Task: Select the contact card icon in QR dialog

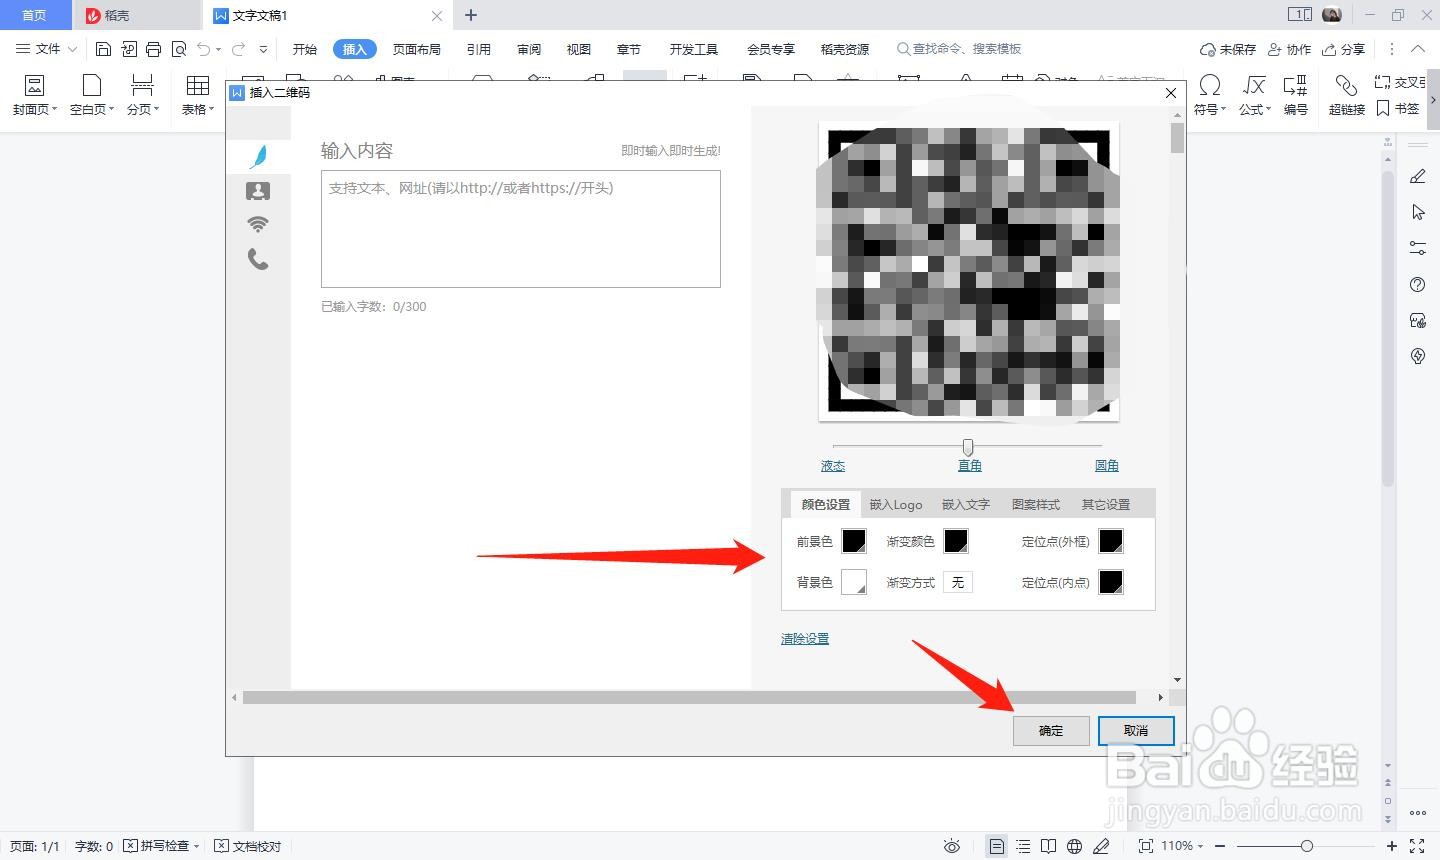Action: pyautogui.click(x=258, y=190)
